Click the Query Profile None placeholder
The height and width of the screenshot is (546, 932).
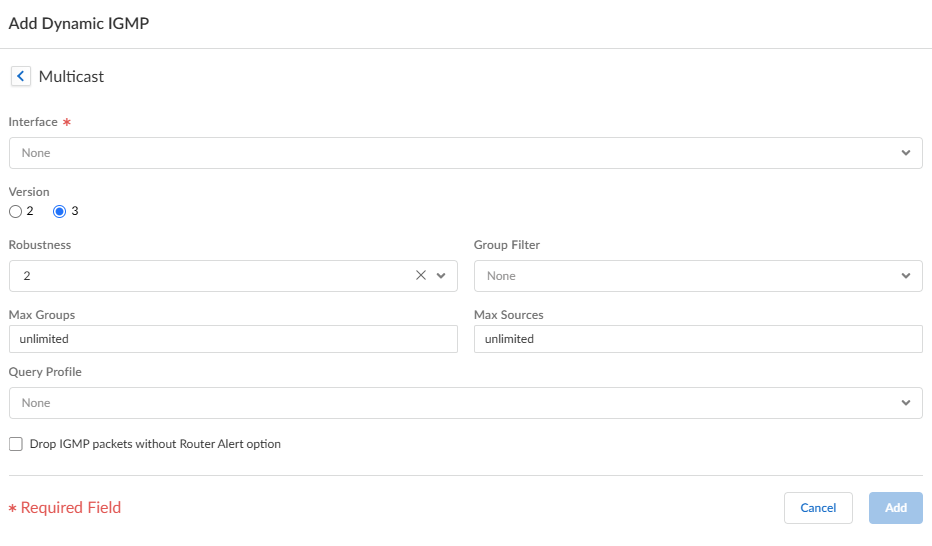point(37,403)
